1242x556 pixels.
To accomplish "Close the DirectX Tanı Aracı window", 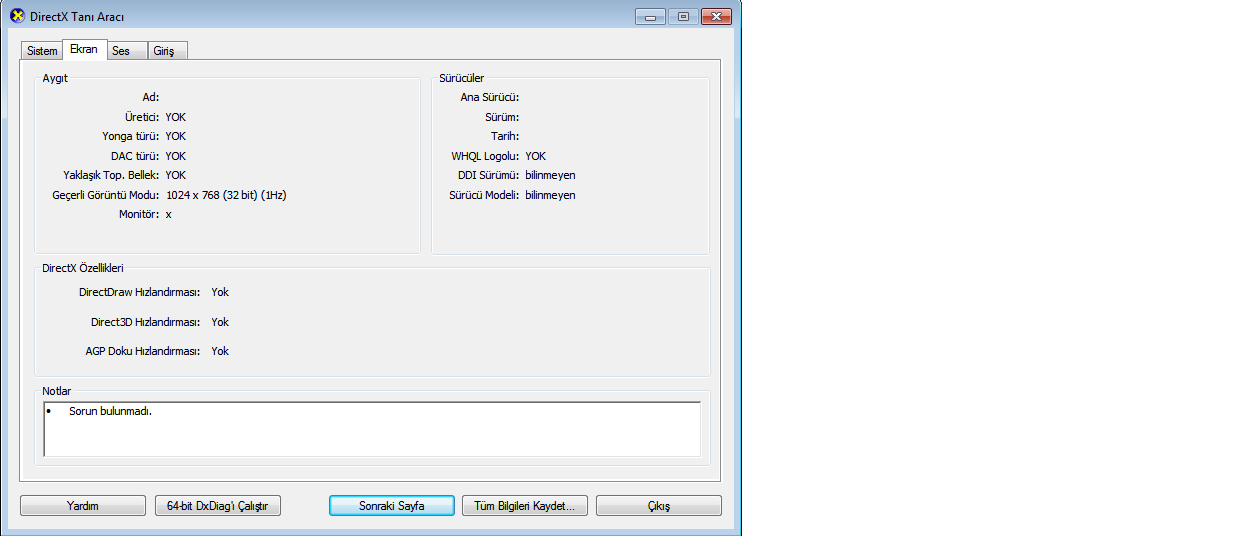I will [716, 16].
